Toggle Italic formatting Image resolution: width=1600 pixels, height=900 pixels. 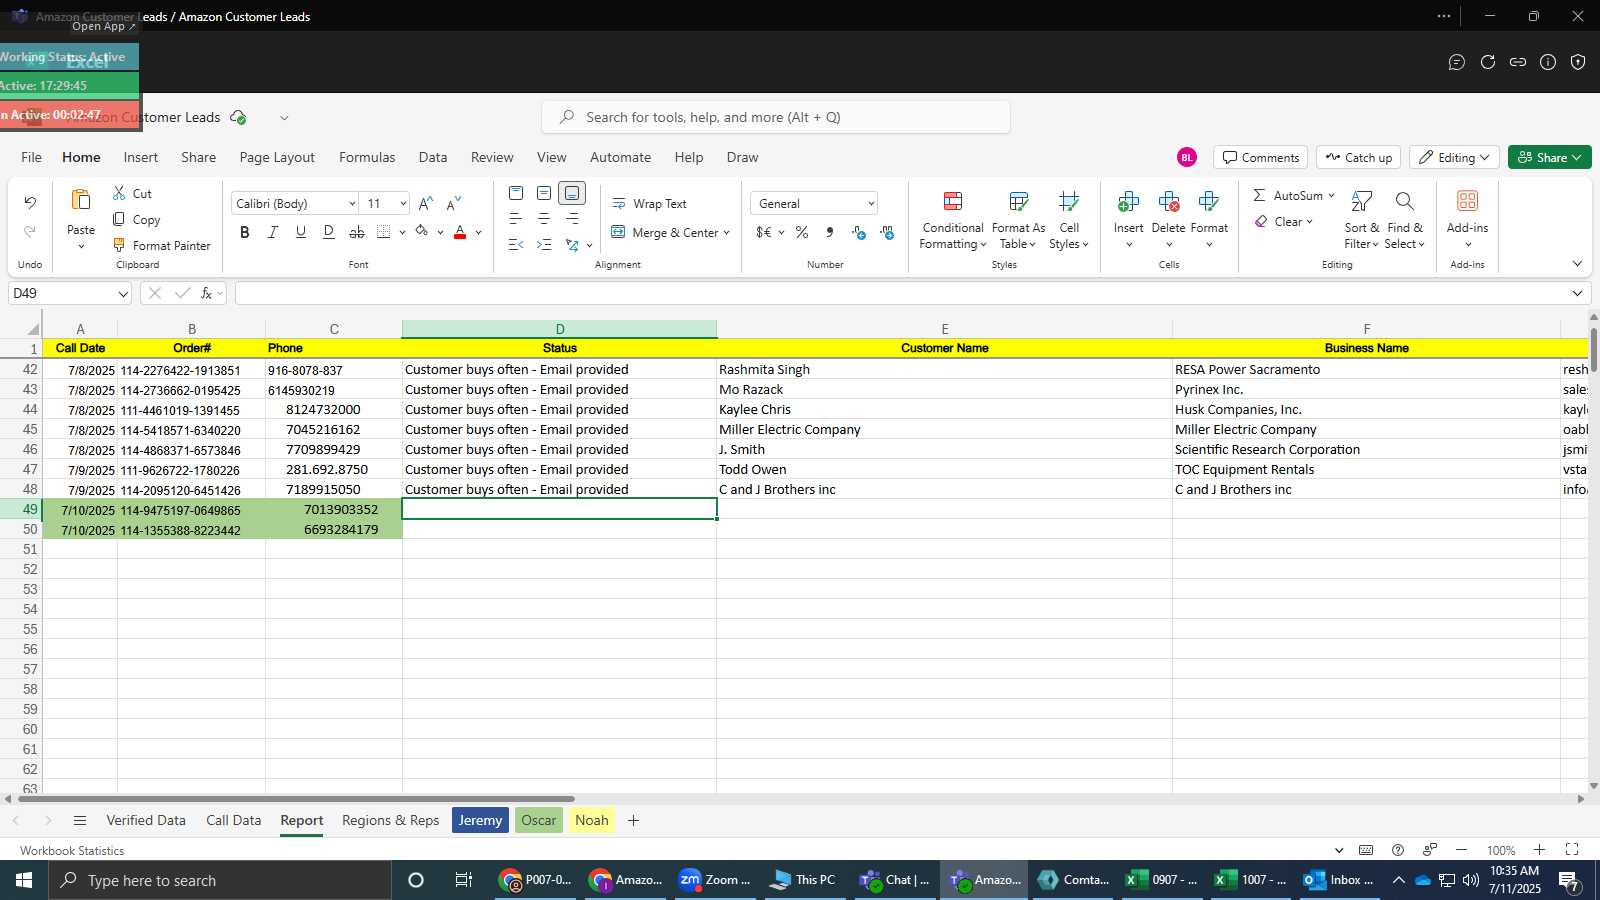click(272, 232)
